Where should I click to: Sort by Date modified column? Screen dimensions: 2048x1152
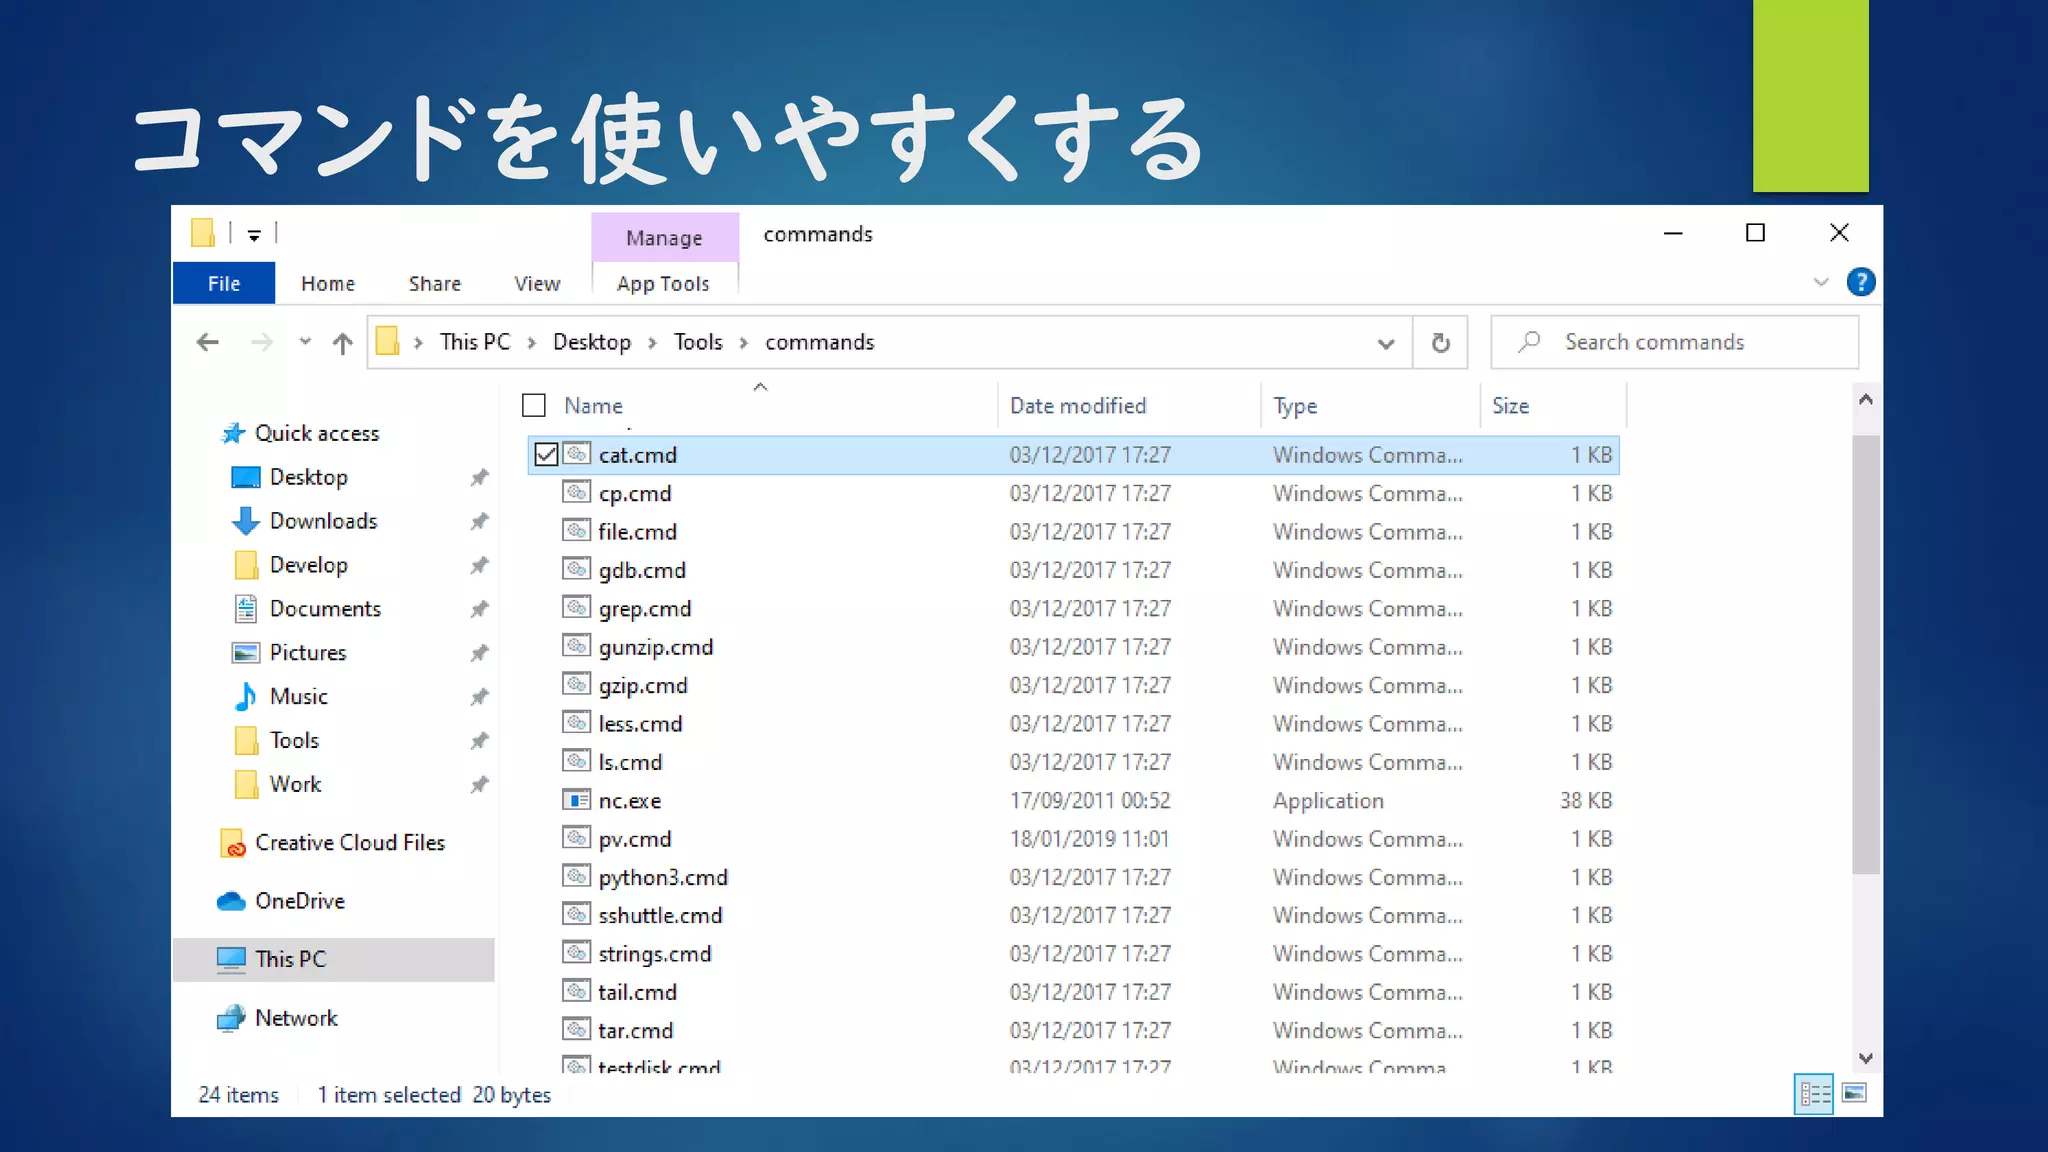1078,406
